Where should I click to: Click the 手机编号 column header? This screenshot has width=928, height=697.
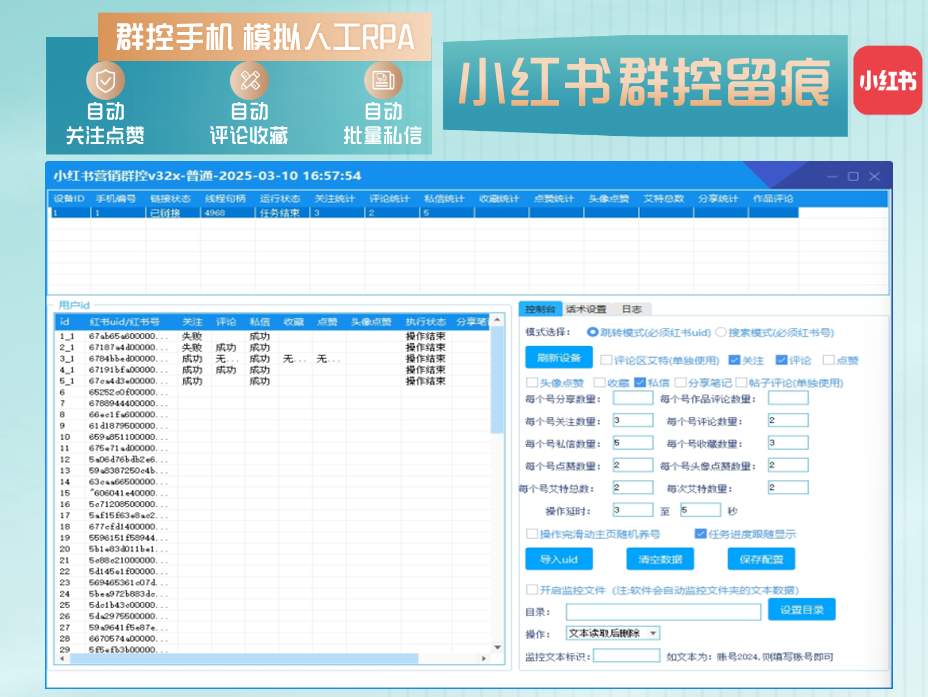coord(116,199)
